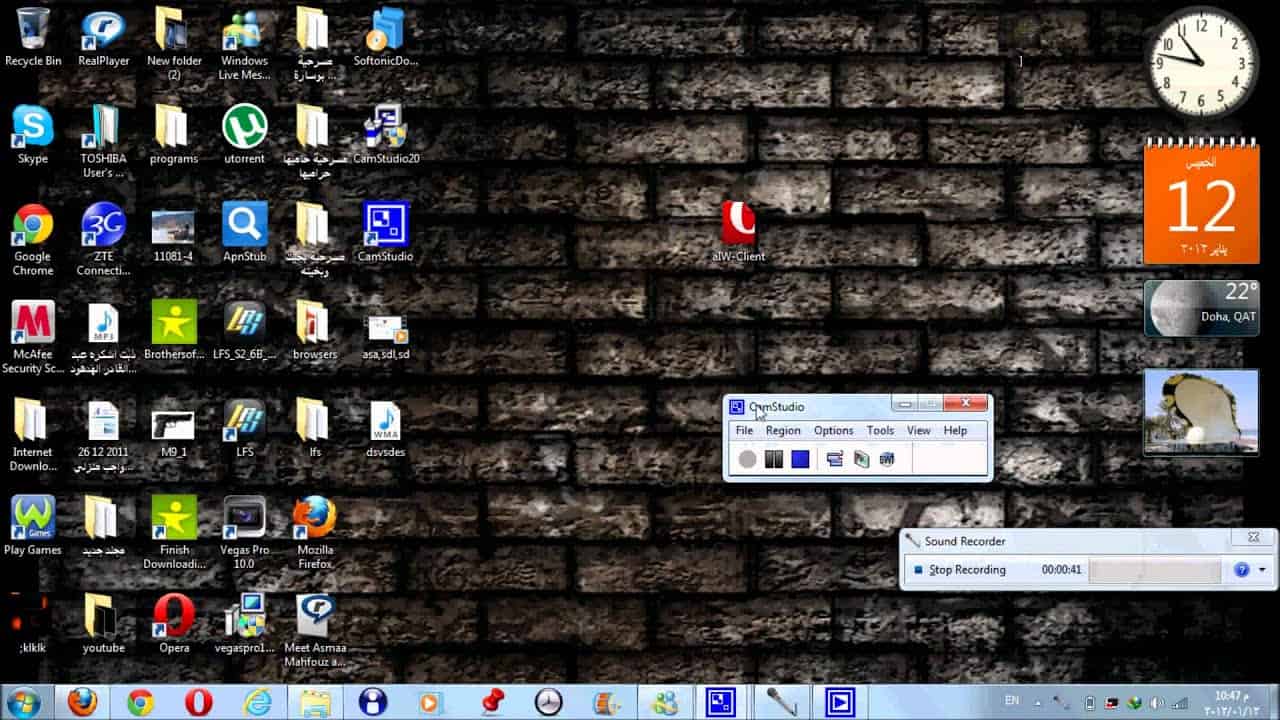Select the Record to SWF icon
Screen dimensions: 1280x720
coord(886,459)
